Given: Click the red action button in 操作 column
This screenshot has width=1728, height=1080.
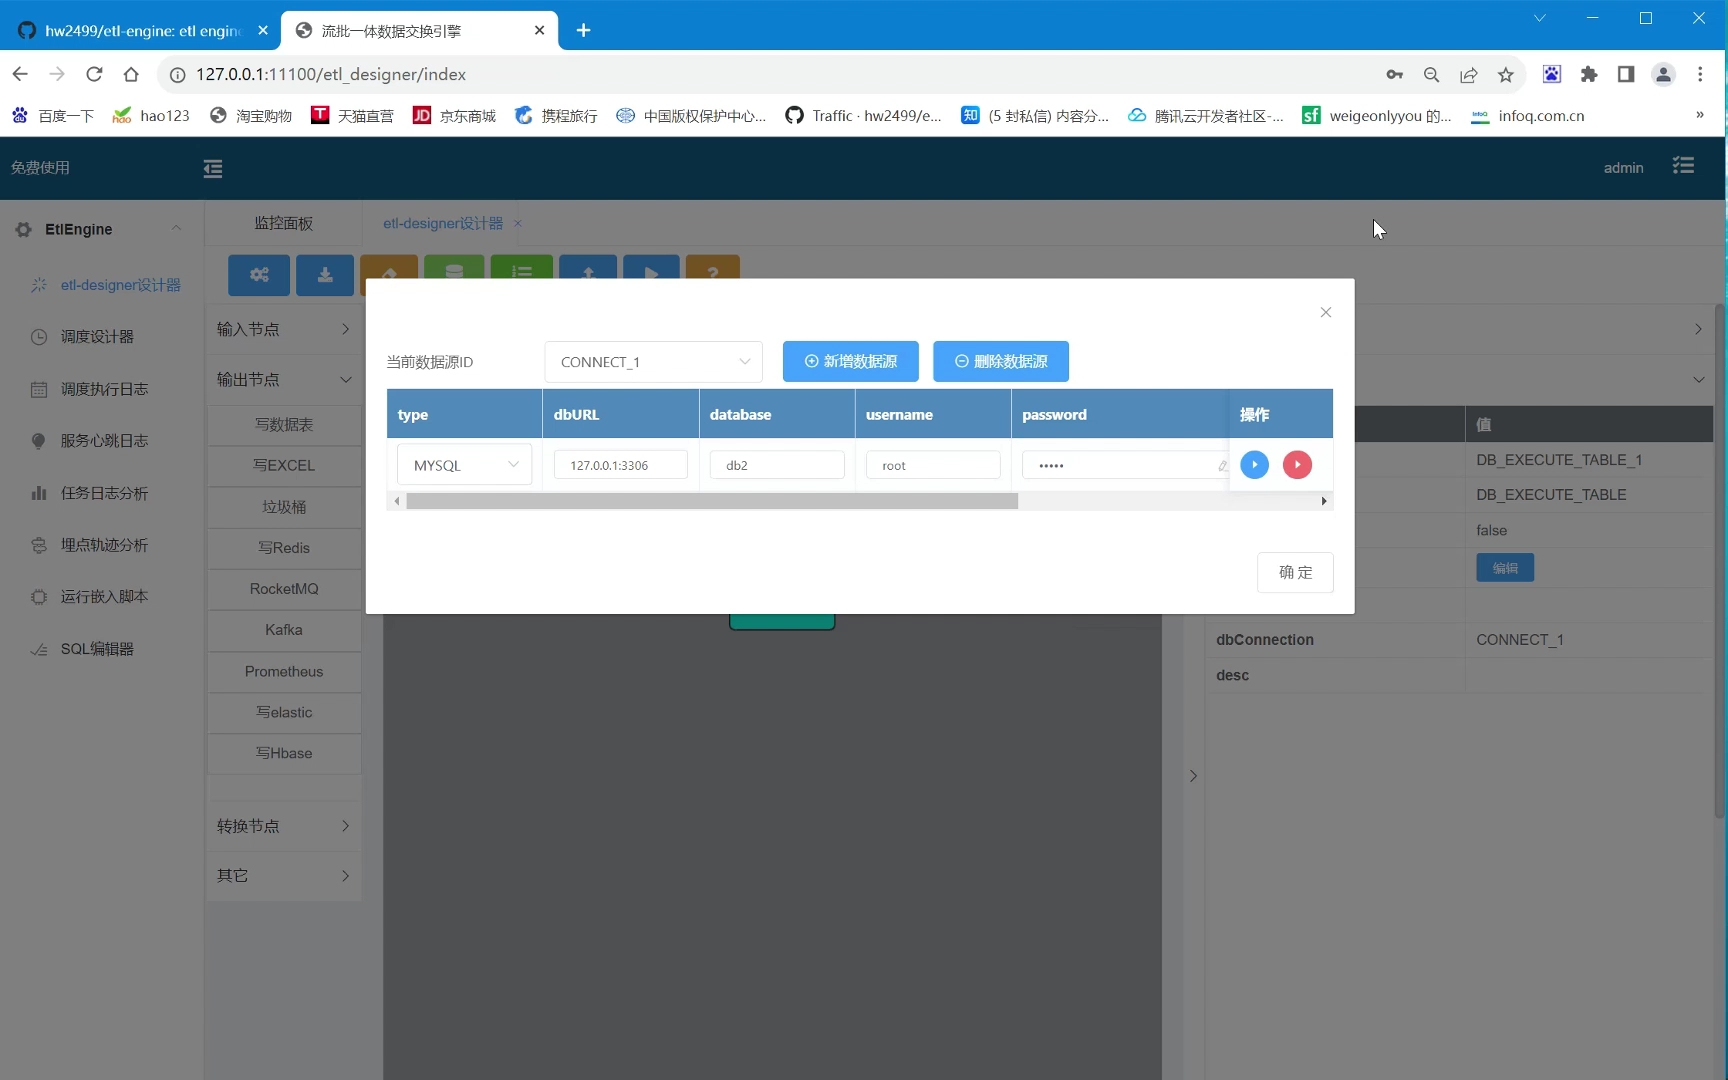Looking at the screenshot, I should coord(1297,464).
